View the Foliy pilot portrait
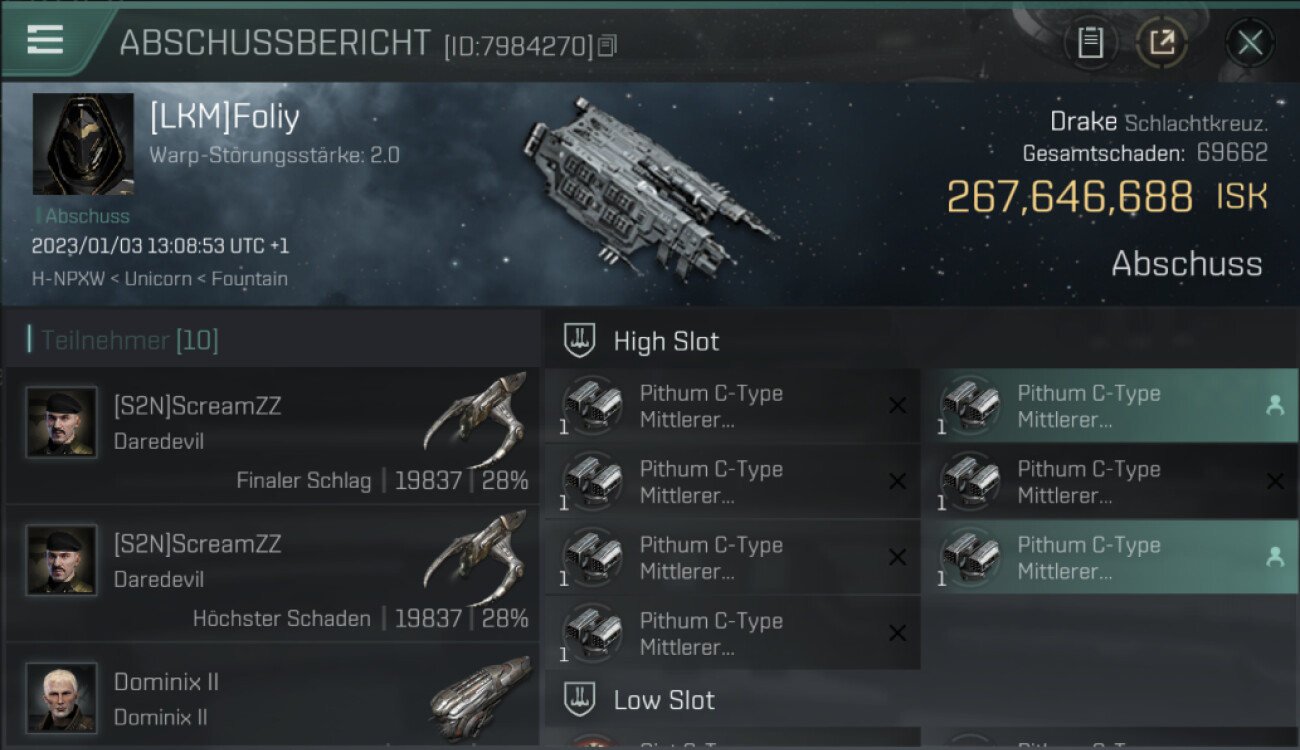 point(83,144)
